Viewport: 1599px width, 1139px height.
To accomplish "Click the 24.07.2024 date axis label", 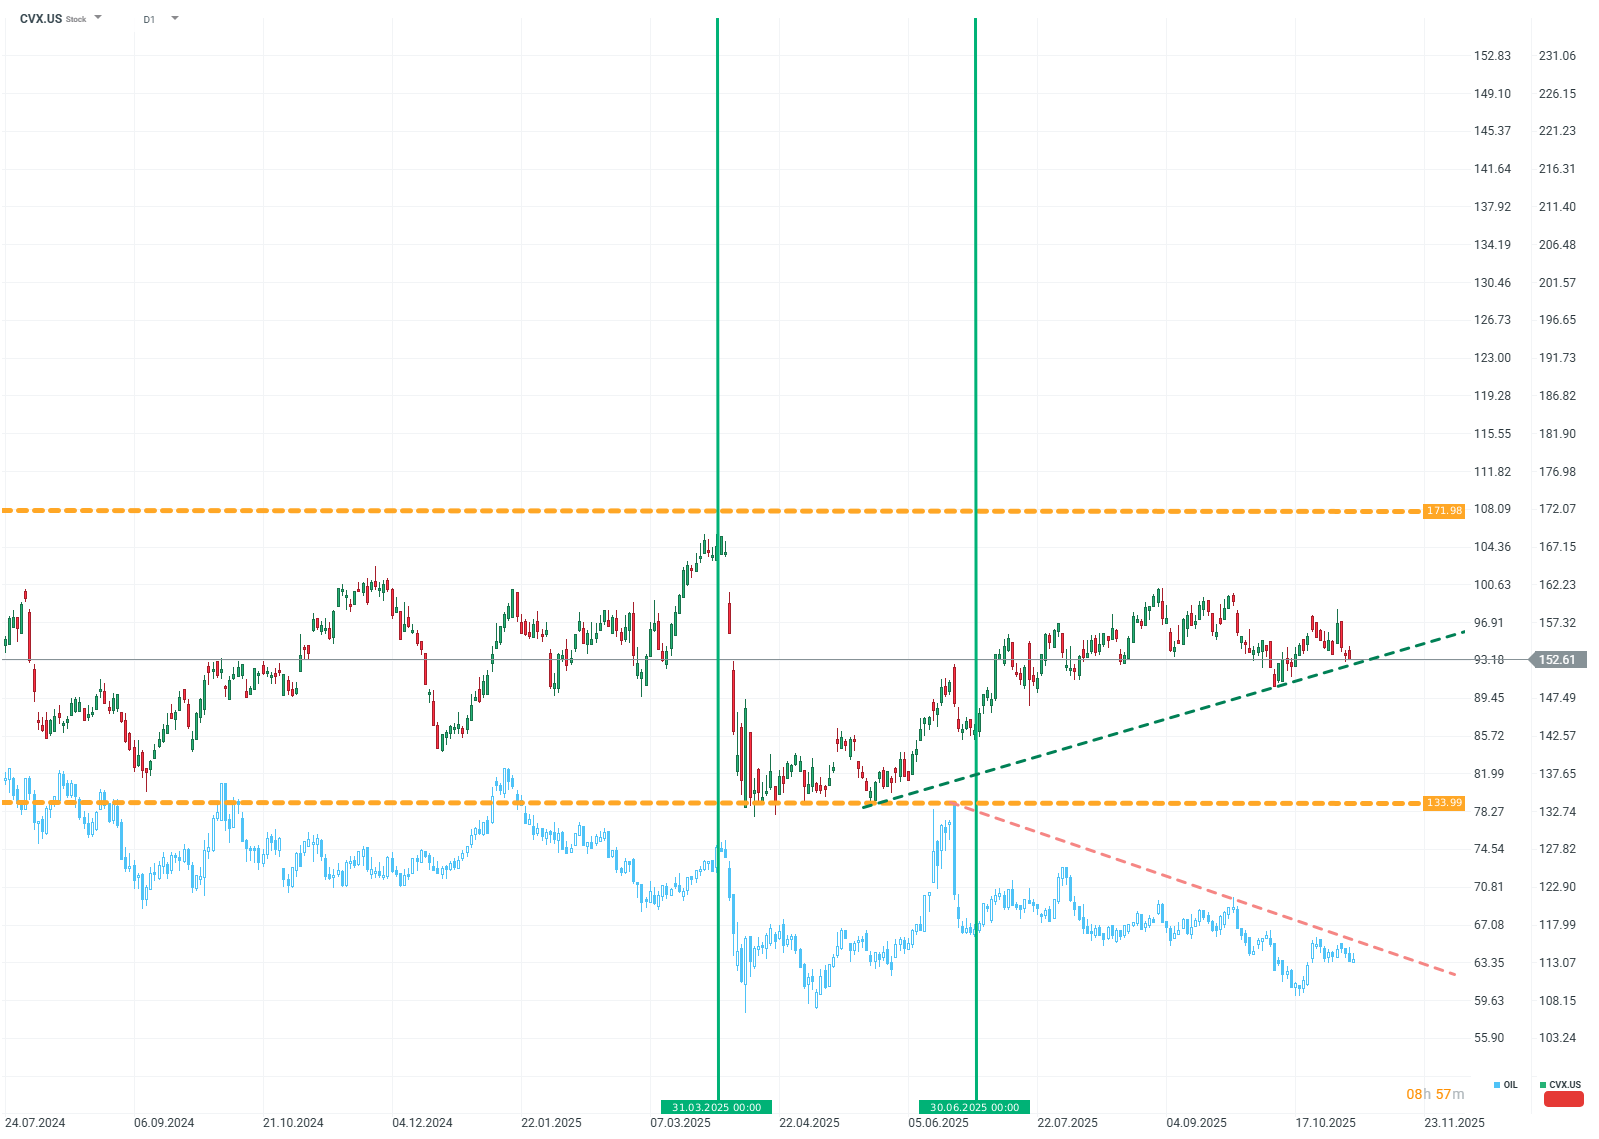I will [x=35, y=1123].
